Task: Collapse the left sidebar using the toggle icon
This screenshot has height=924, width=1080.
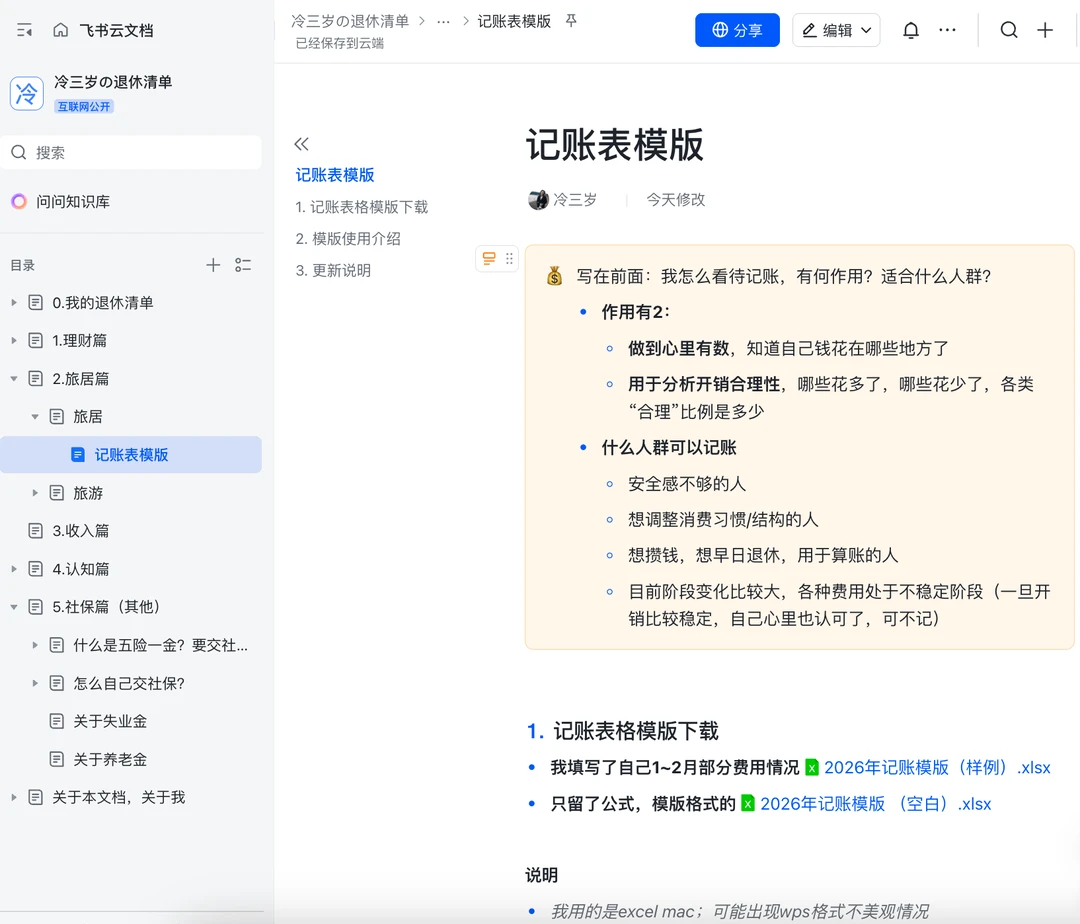Action: point(25,30)
